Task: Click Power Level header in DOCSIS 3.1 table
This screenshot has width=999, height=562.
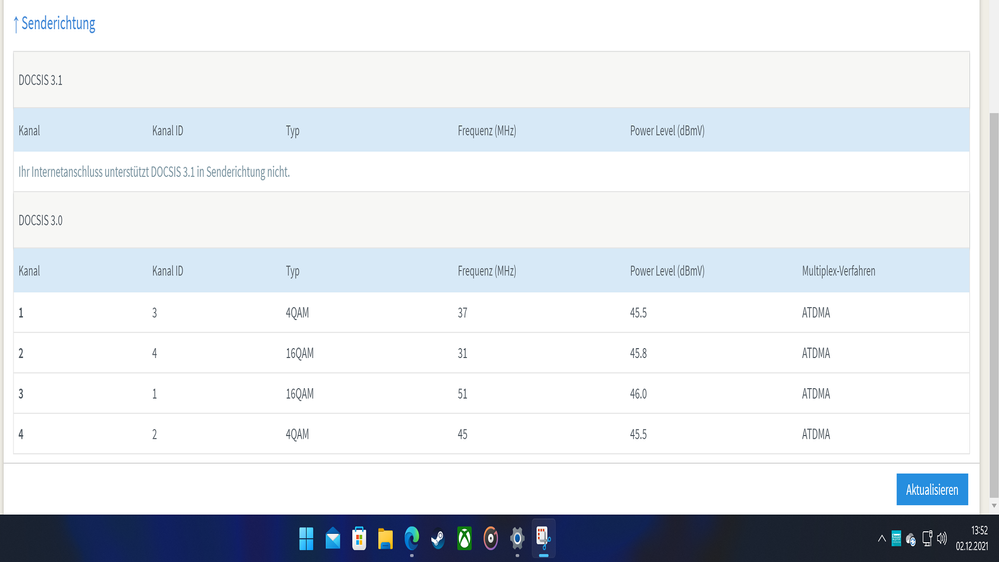Action: pyautogui.click(x=667, y=131)
